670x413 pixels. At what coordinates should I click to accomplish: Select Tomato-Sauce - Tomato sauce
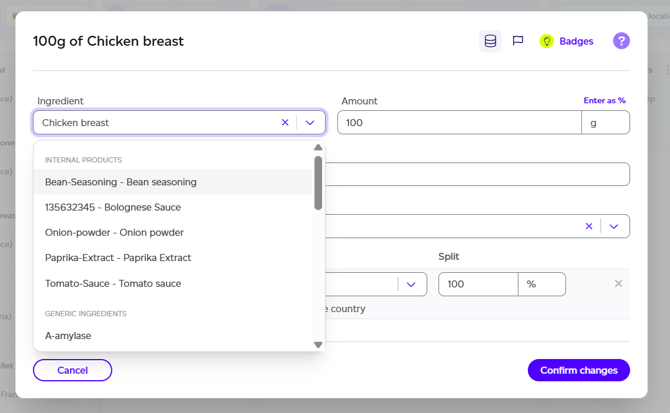173,283
